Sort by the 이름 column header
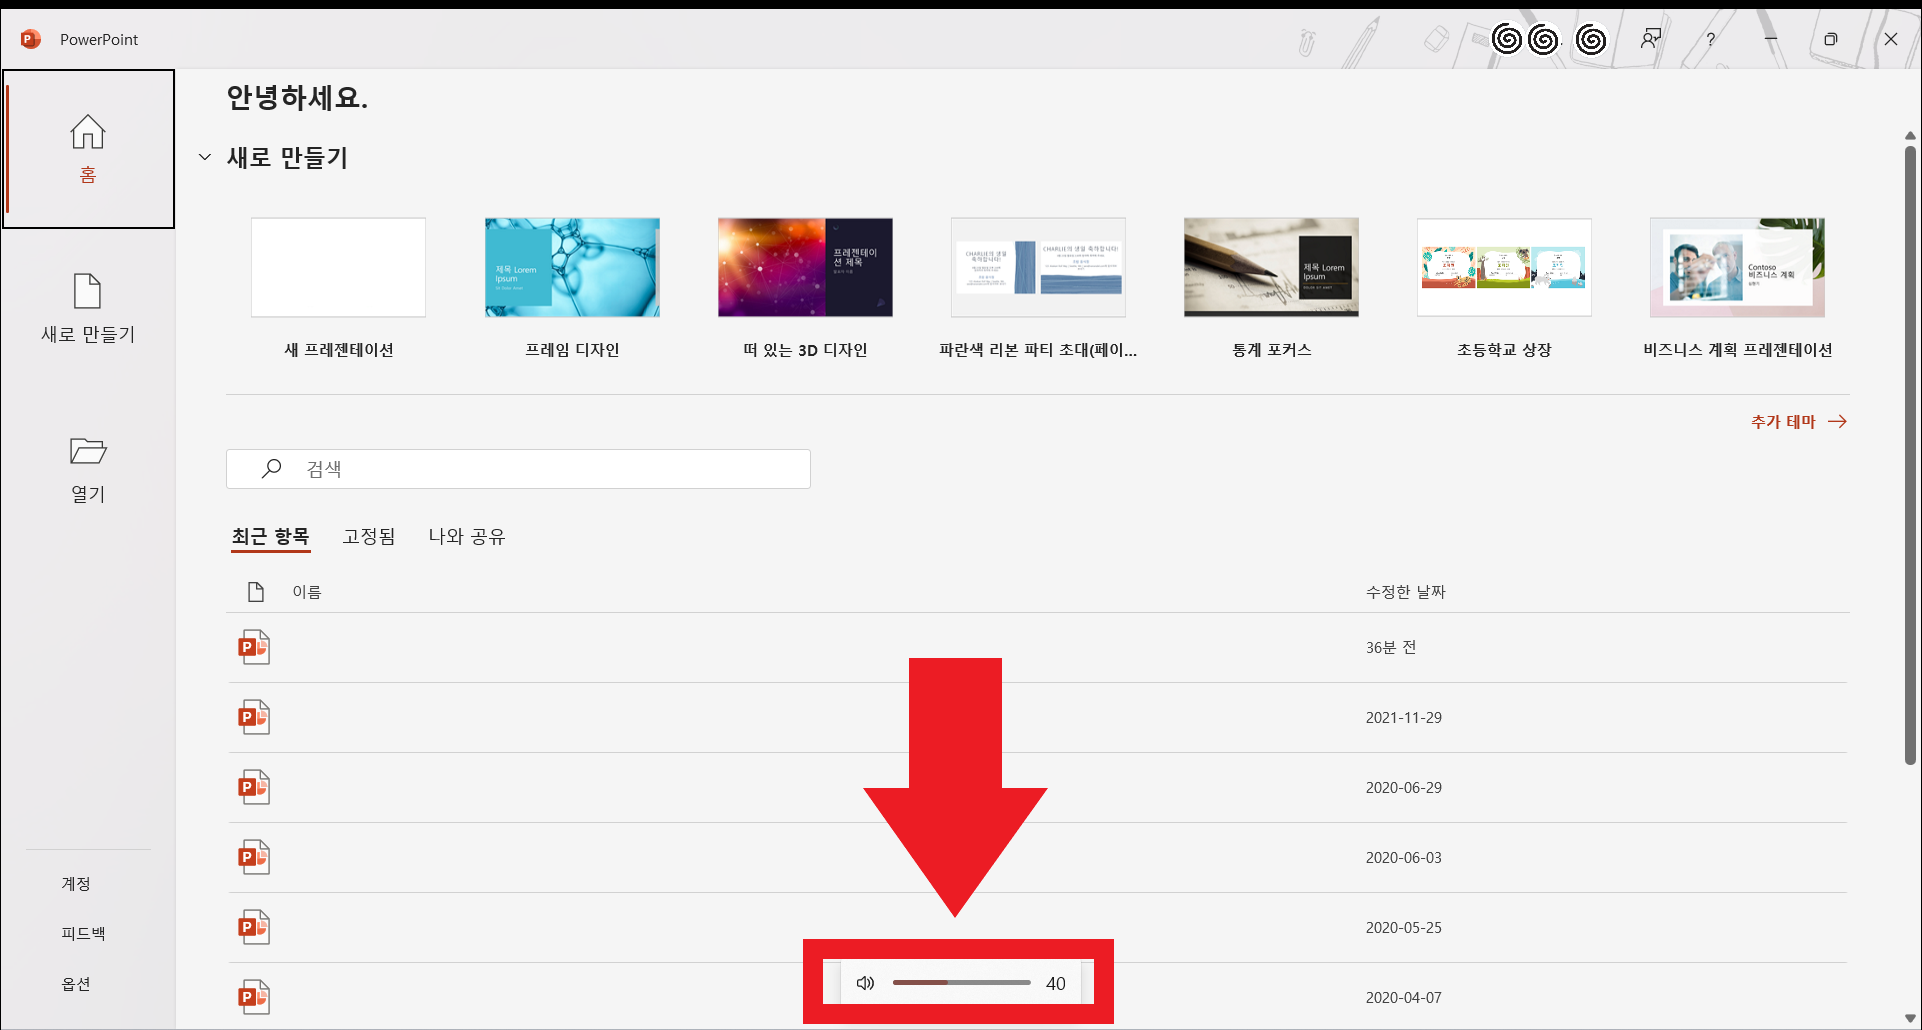Image resolution: width=1922 pixels, height=1030 pixels. point(307,592)
